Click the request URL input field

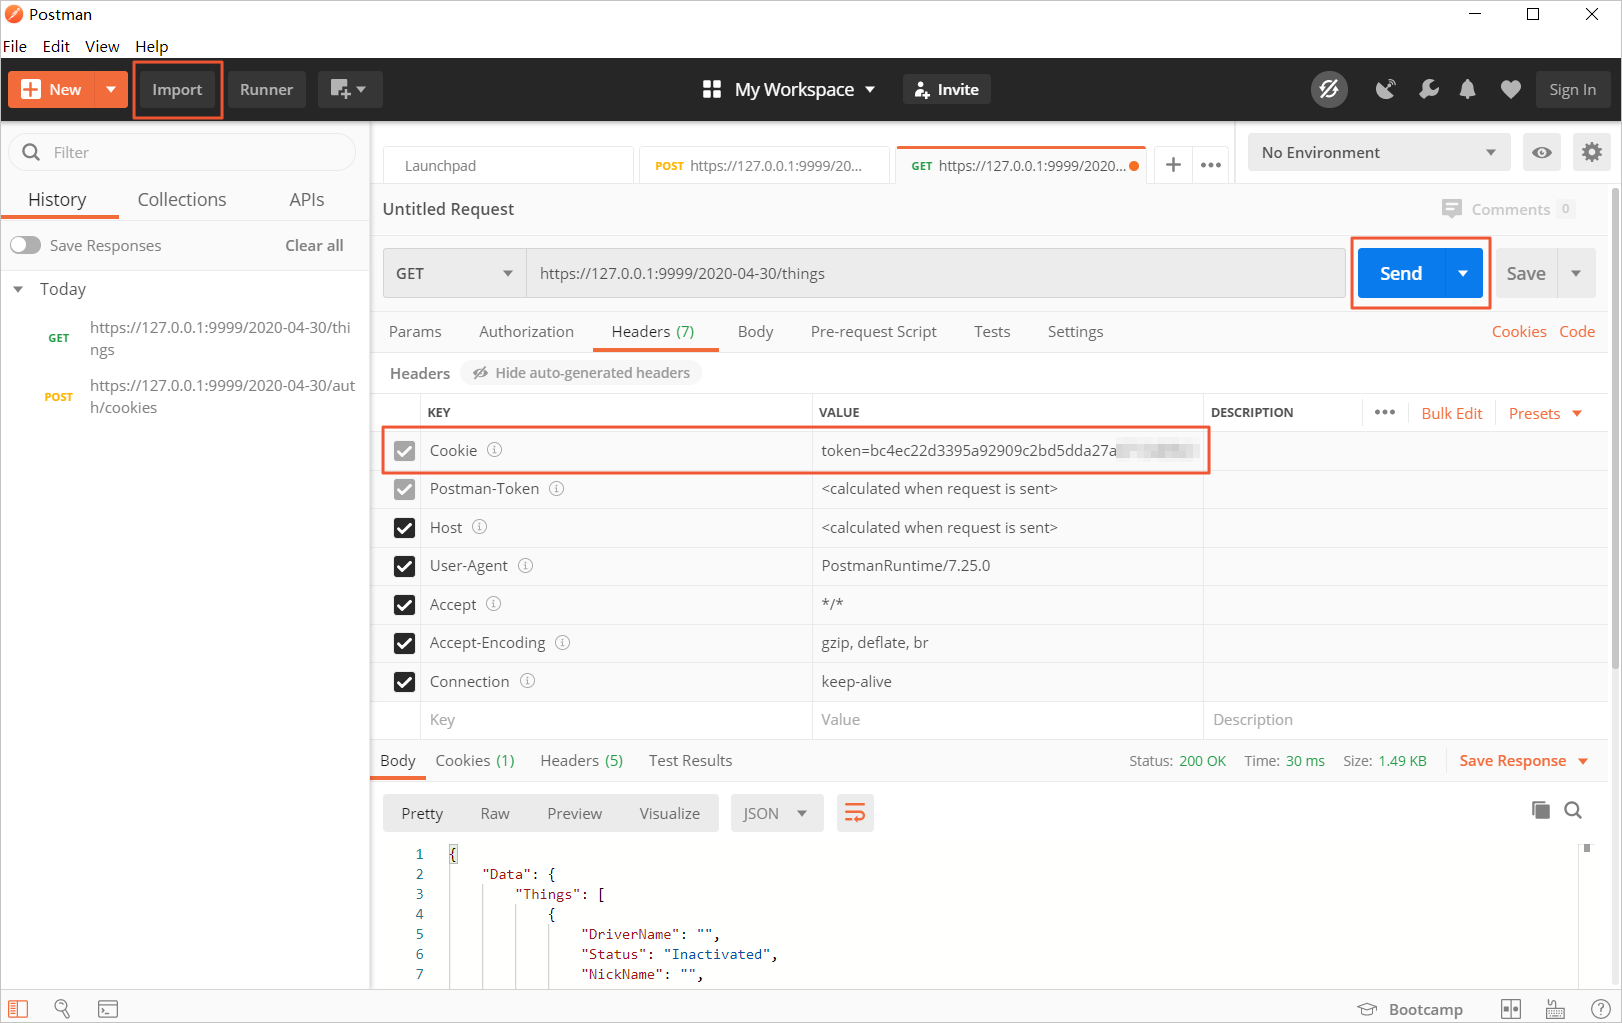(935, 273)
